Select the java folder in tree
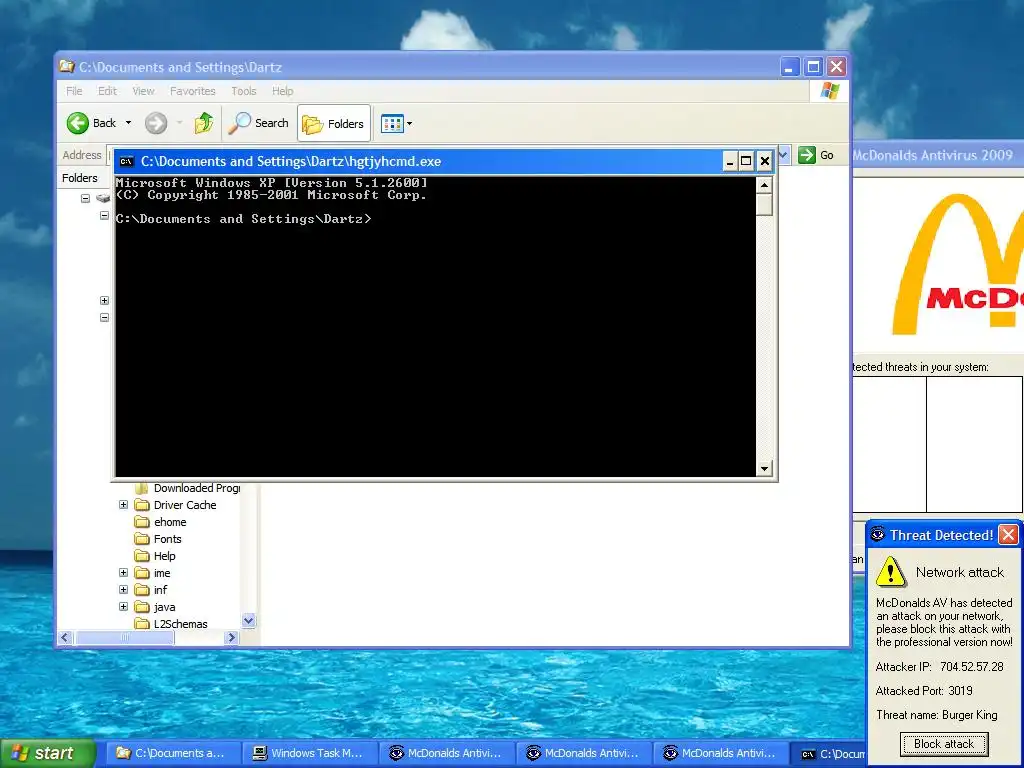This screenshot has height=768, width=1024. tap(155, 607)
